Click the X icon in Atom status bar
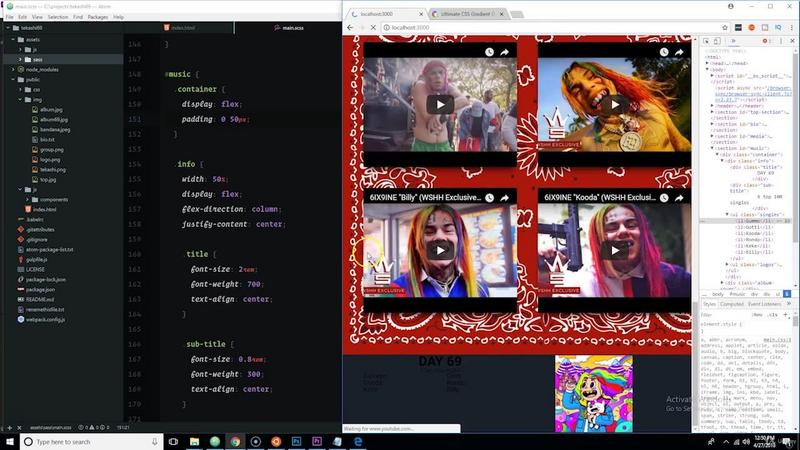This screenshot has height=450, width=800. pos(19,428)
